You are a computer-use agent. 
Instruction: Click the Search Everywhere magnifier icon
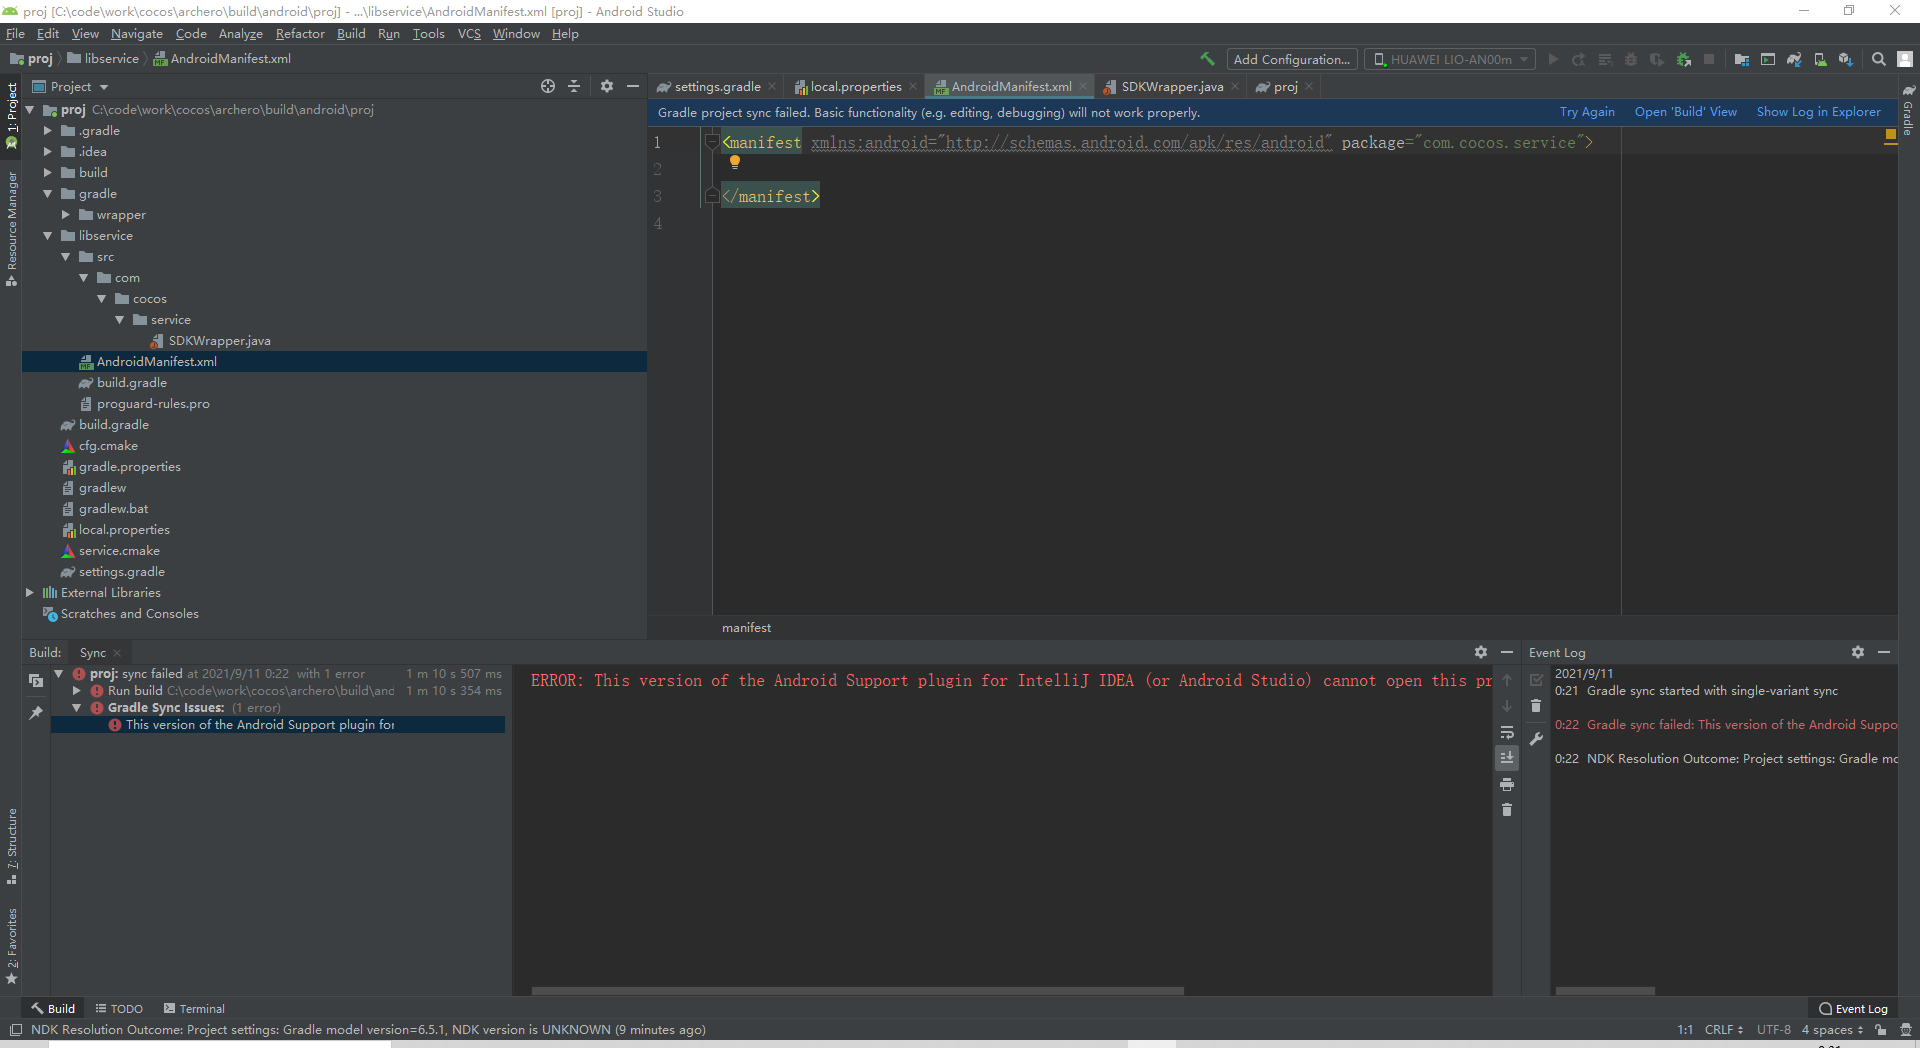click(1879, 60)
